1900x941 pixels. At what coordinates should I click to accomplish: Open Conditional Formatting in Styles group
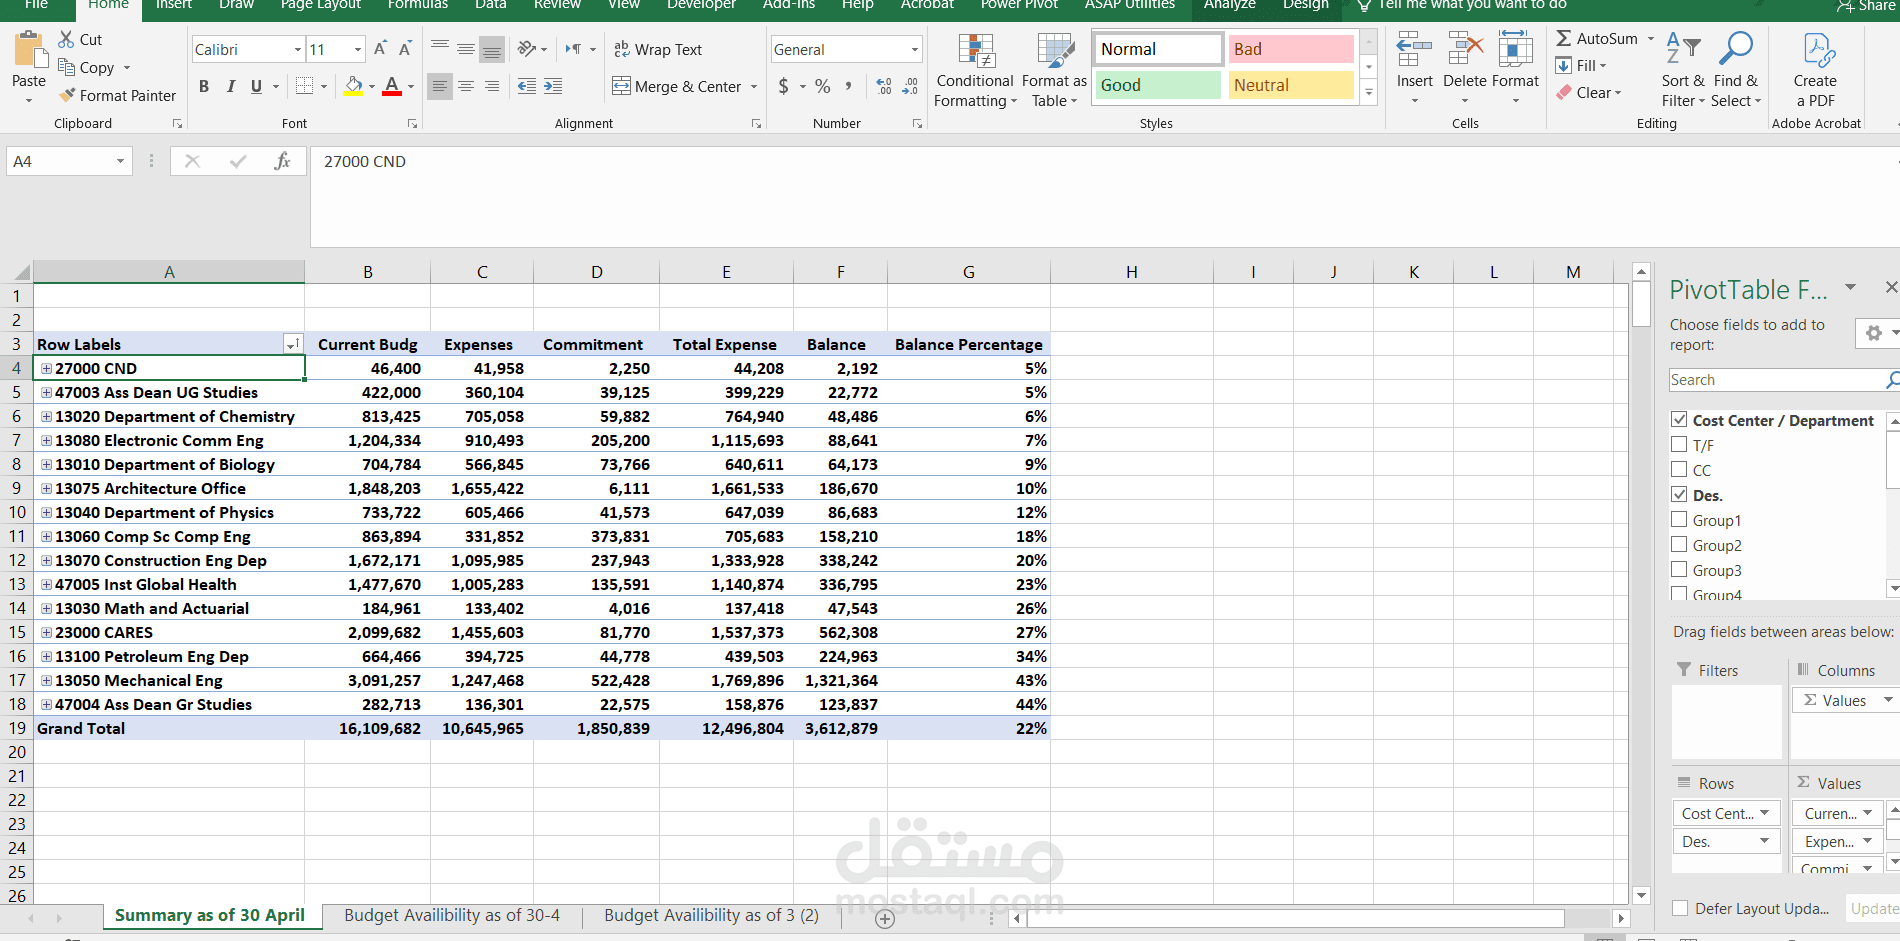coord(975,70)
